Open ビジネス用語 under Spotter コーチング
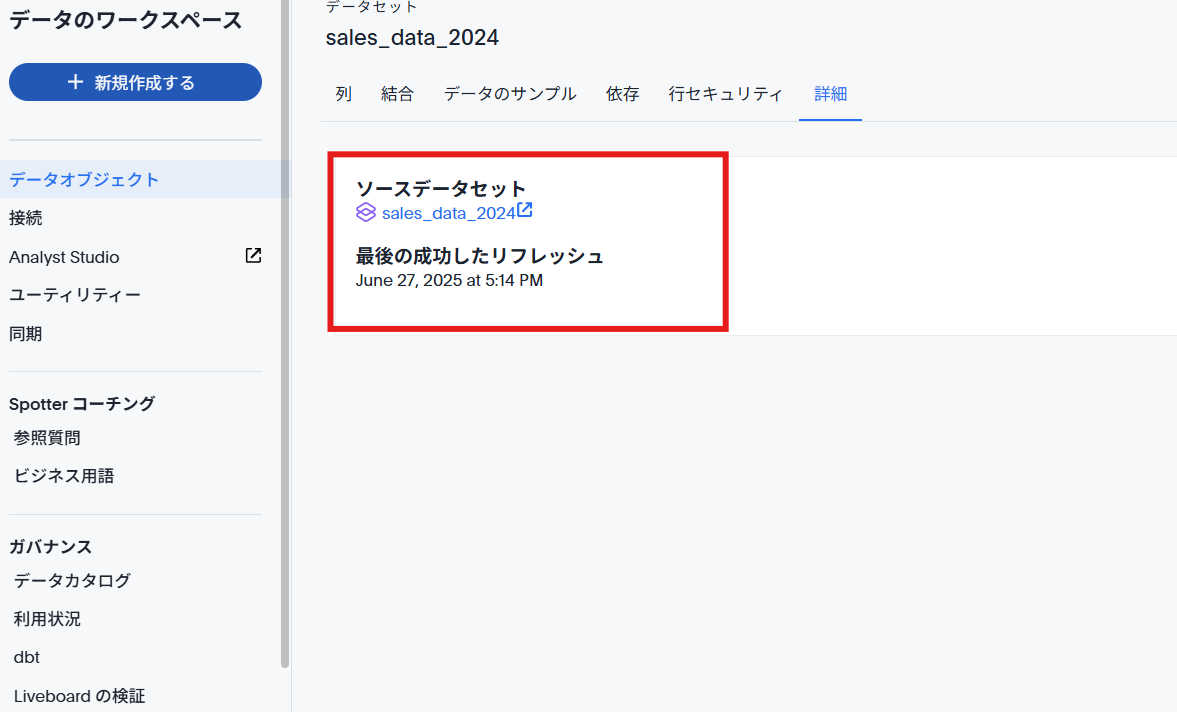This screenshot has height=712, width=1177. tap(64, 476)
